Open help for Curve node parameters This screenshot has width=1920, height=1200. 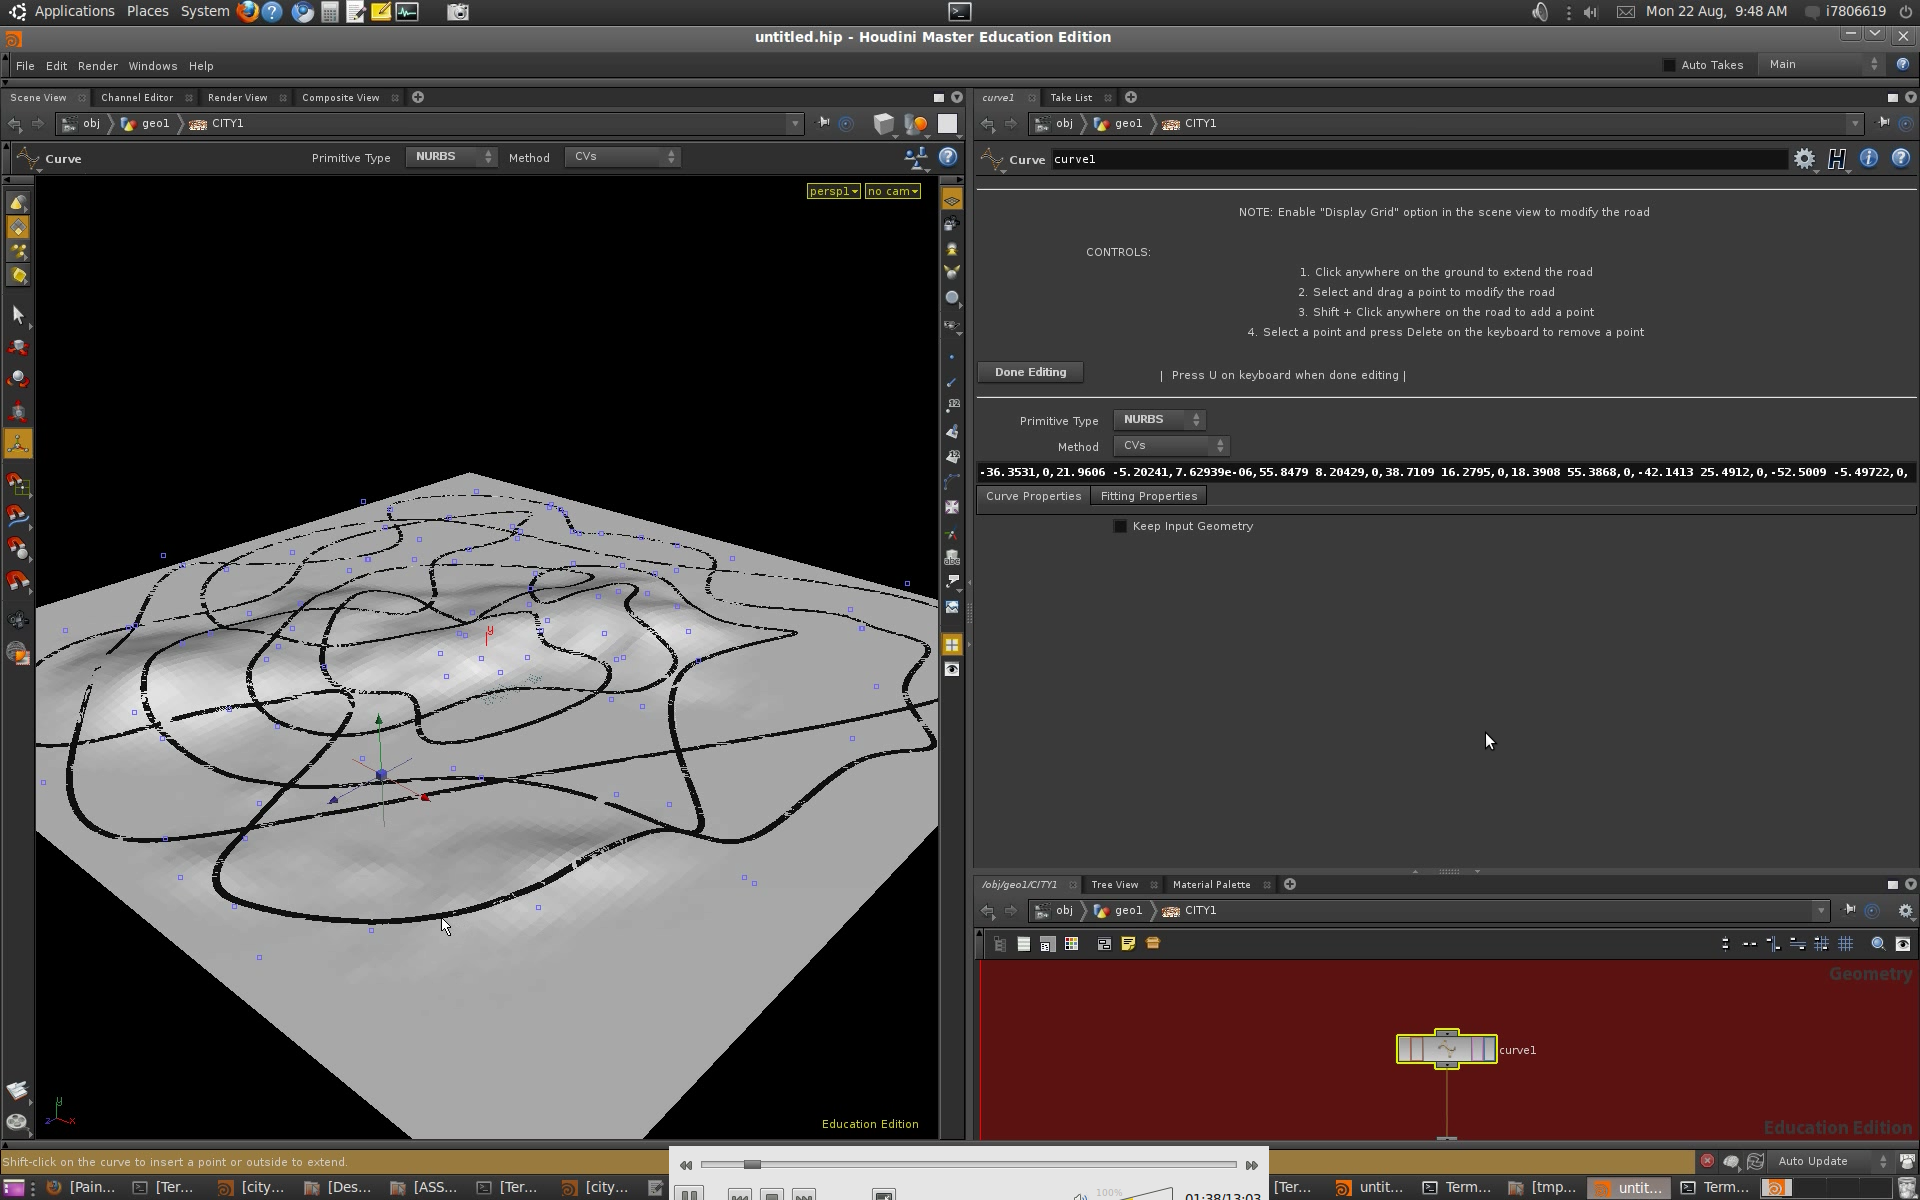click(x=1901, y=158)
